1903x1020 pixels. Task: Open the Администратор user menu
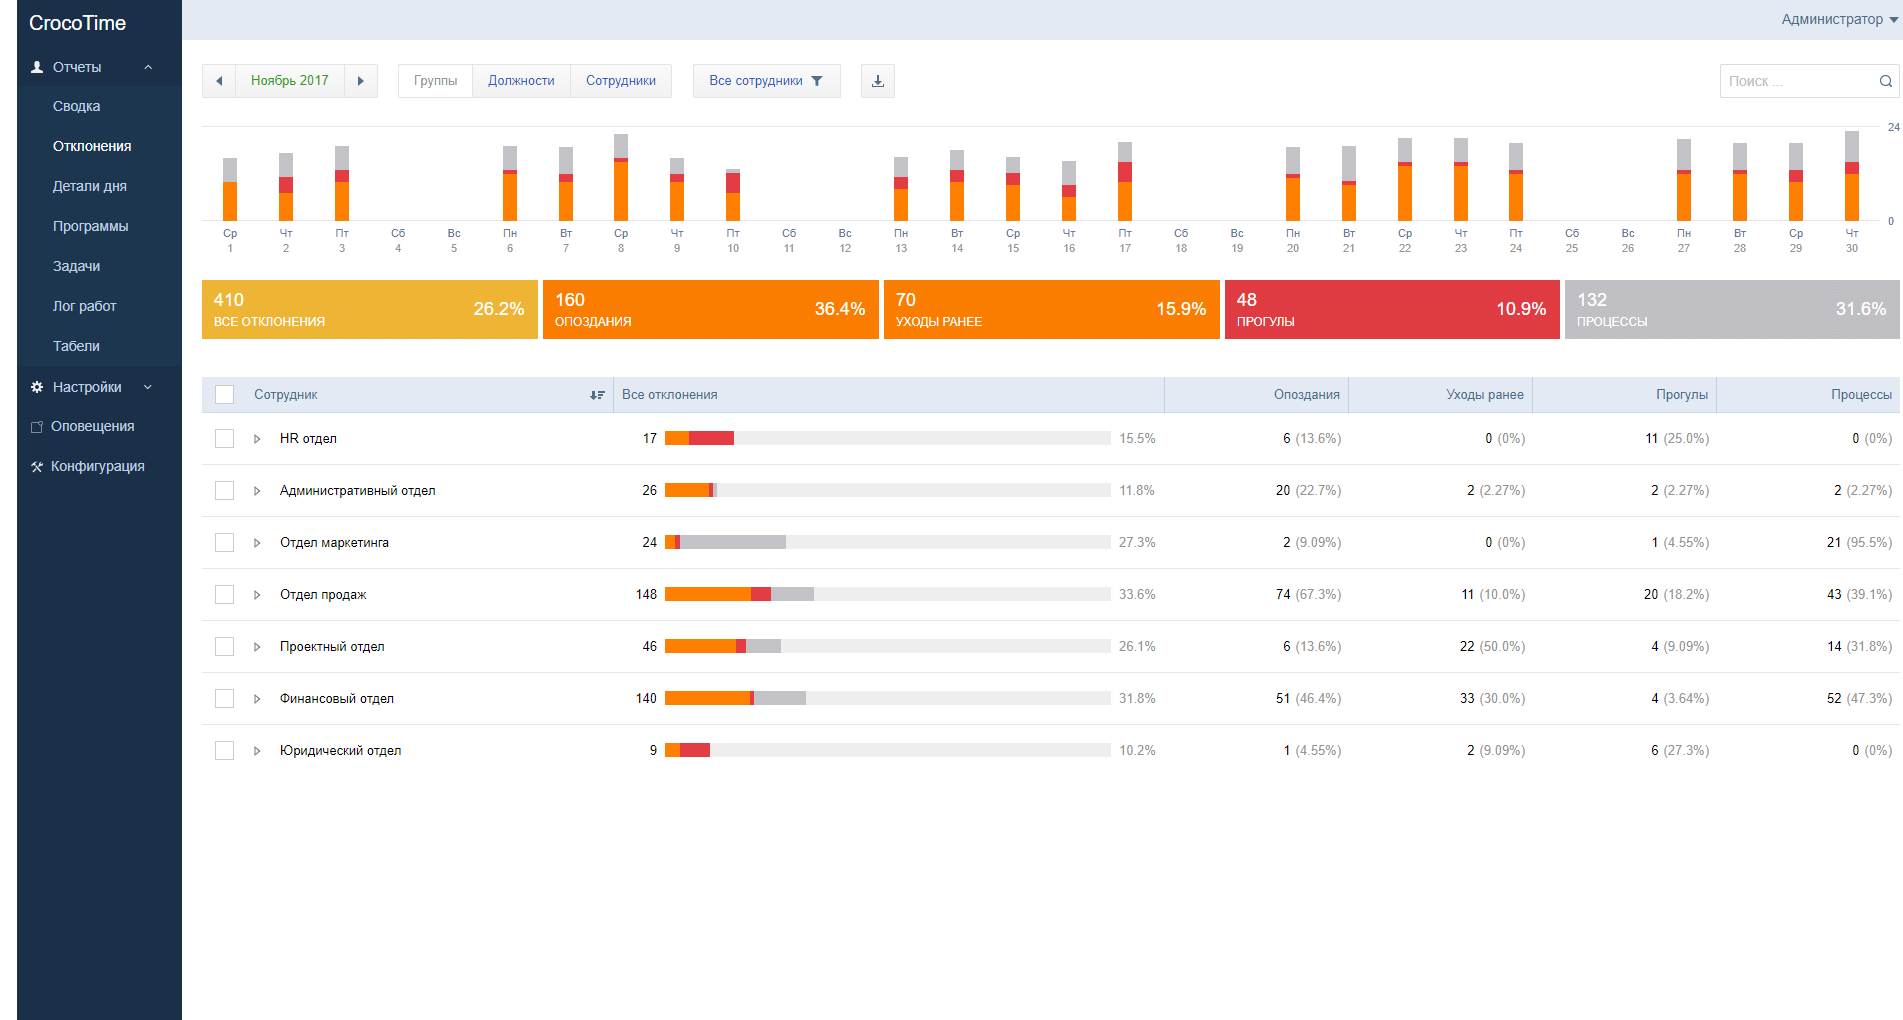click(1838, 19)
